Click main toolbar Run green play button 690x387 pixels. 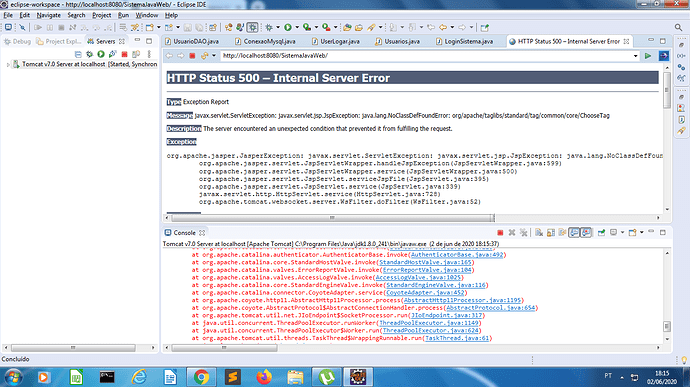(x=288, y=27)
